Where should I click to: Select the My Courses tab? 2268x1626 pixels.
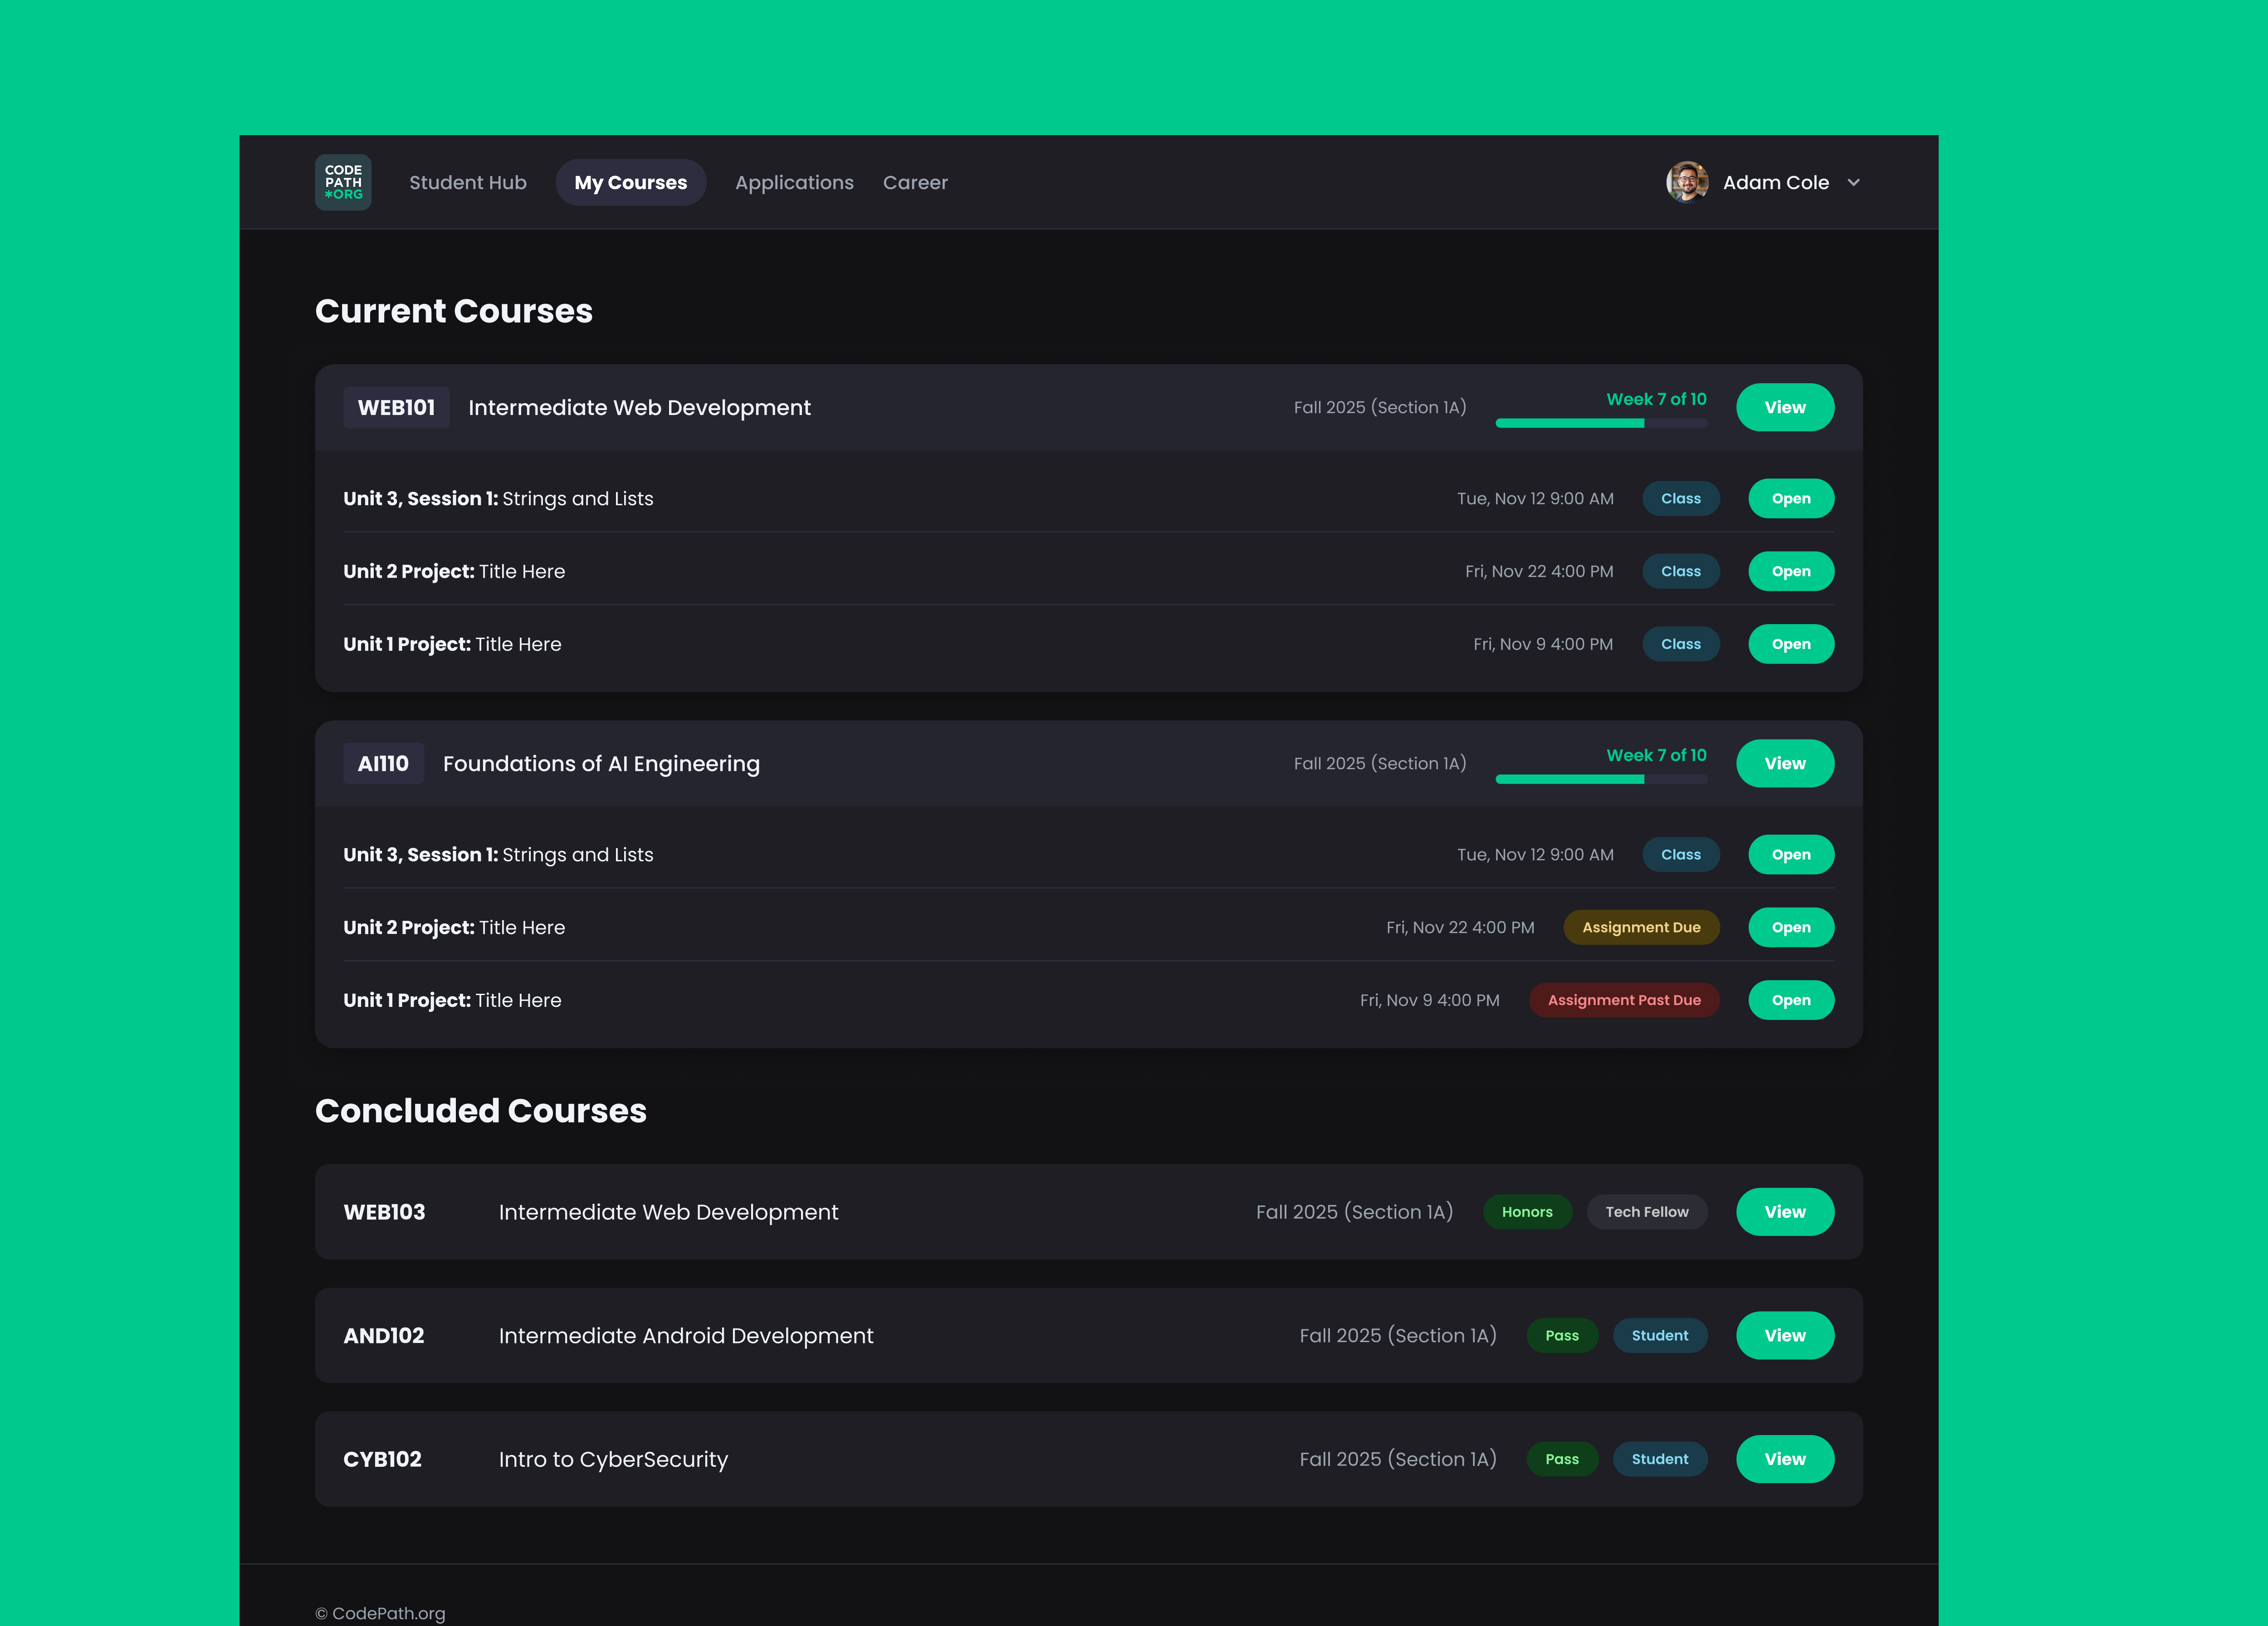pyautogui.click(x=631, y=183)
